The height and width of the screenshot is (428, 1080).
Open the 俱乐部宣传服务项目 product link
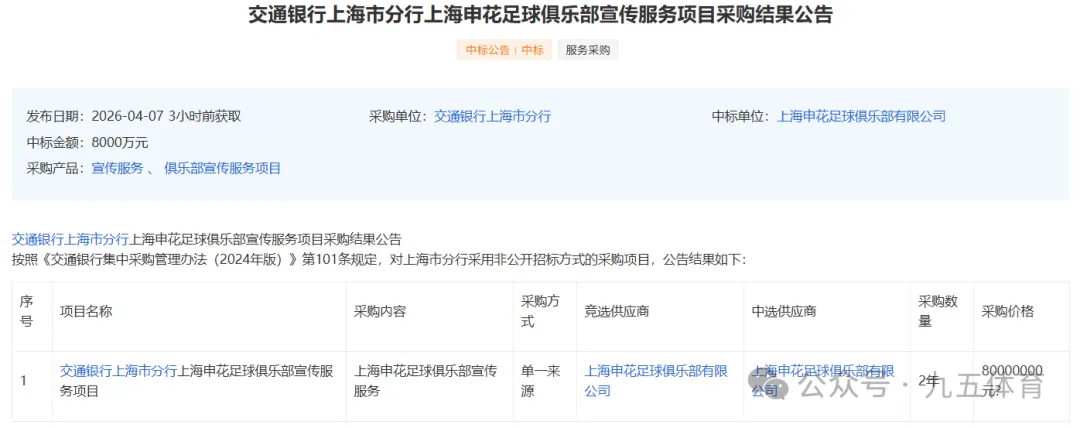(x=222, y=168)
